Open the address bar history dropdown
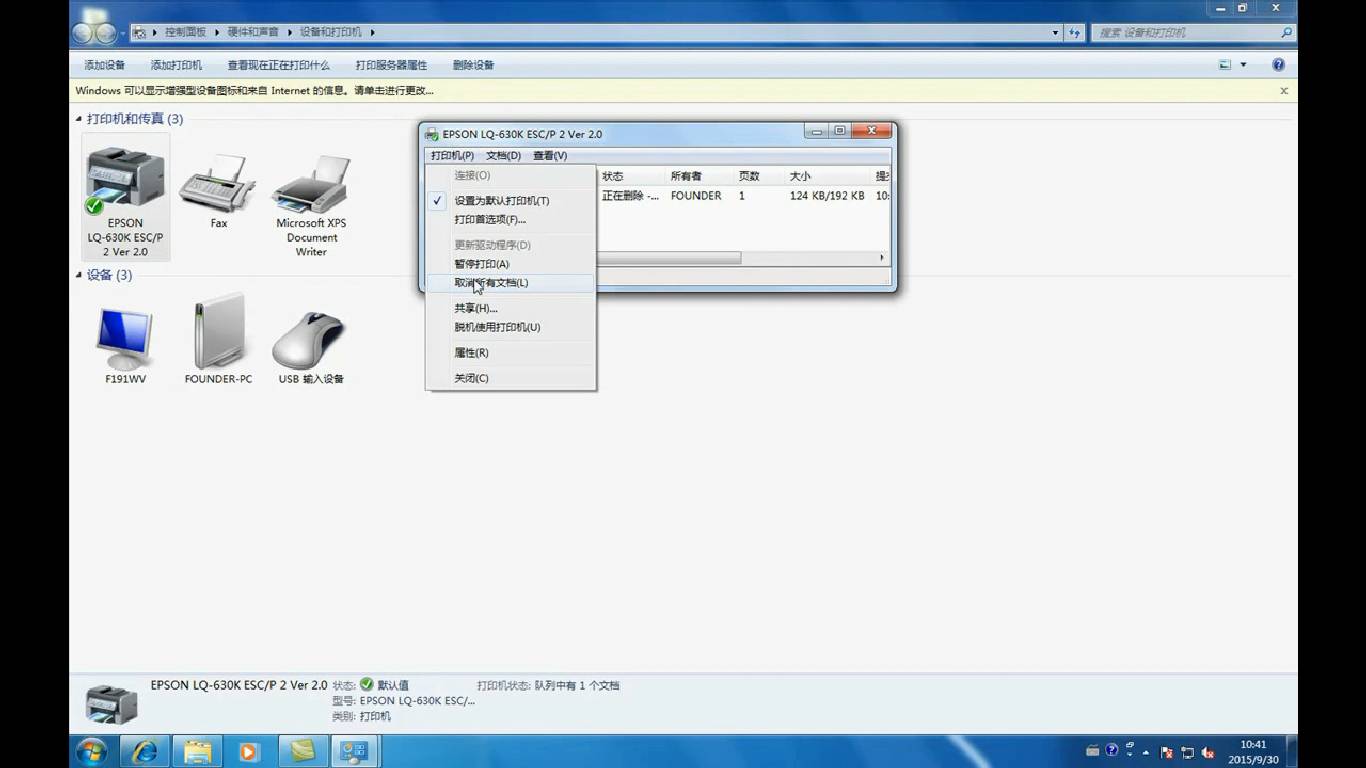Viewport: 1366px width, 768px height. point(1056,32)
